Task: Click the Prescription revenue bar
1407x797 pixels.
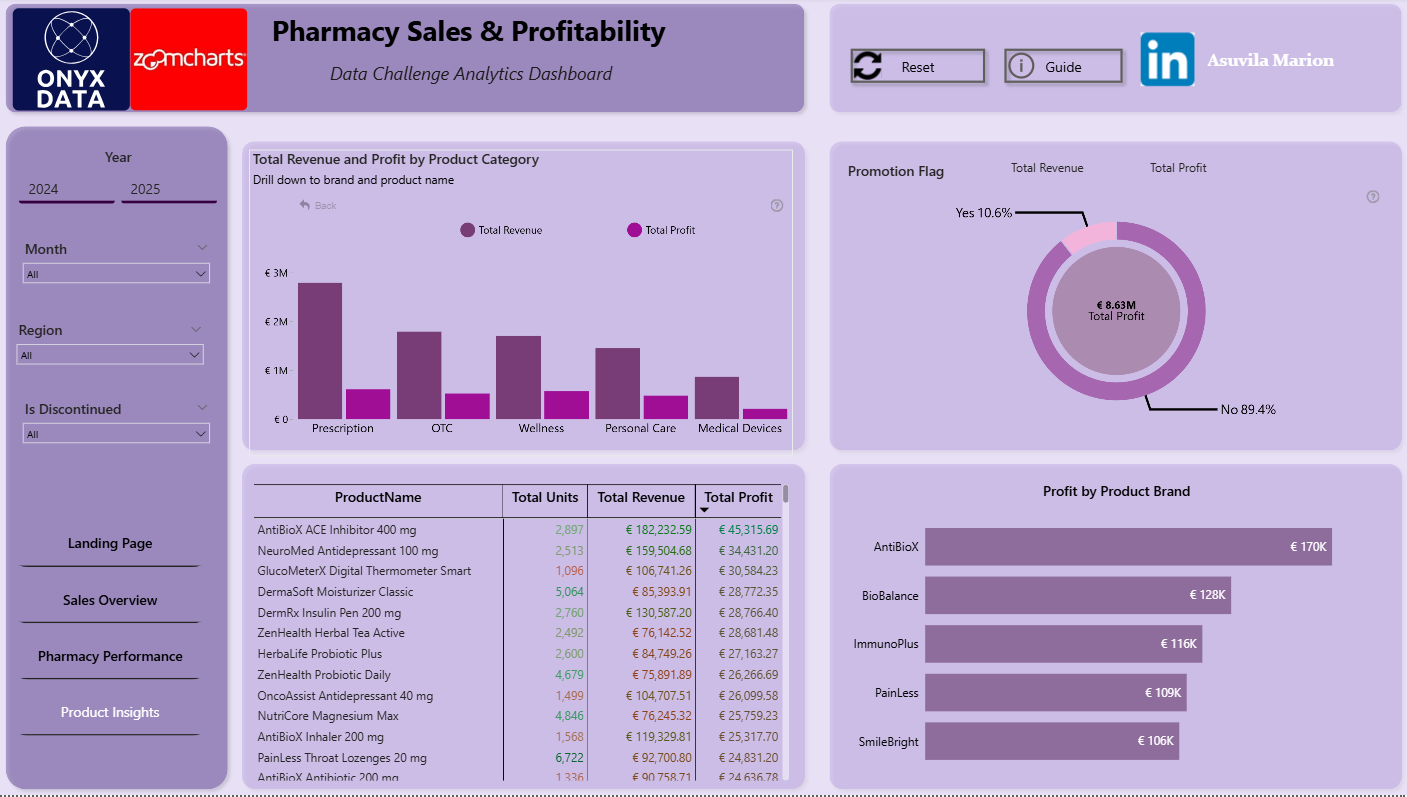Action: pyautogui.click(x=319, y=350)
